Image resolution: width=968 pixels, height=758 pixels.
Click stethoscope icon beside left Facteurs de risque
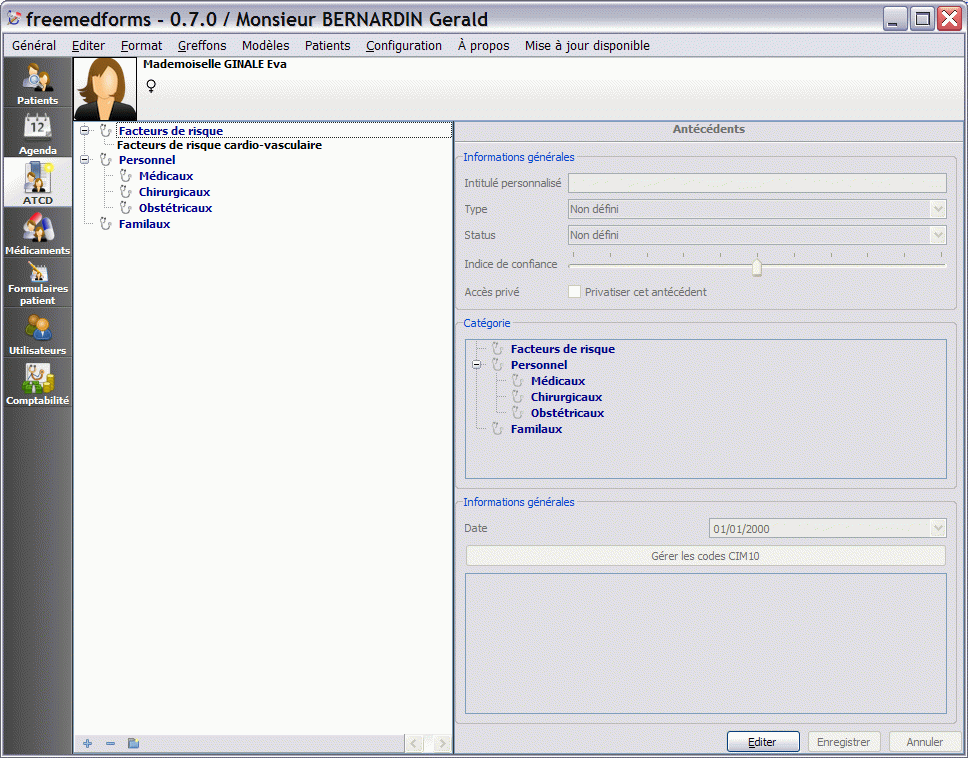coord(106,131)
